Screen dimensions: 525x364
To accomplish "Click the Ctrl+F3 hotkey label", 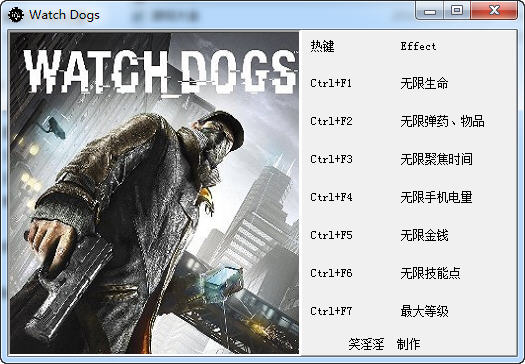I will pyautogui.click(x=331, y=159).
